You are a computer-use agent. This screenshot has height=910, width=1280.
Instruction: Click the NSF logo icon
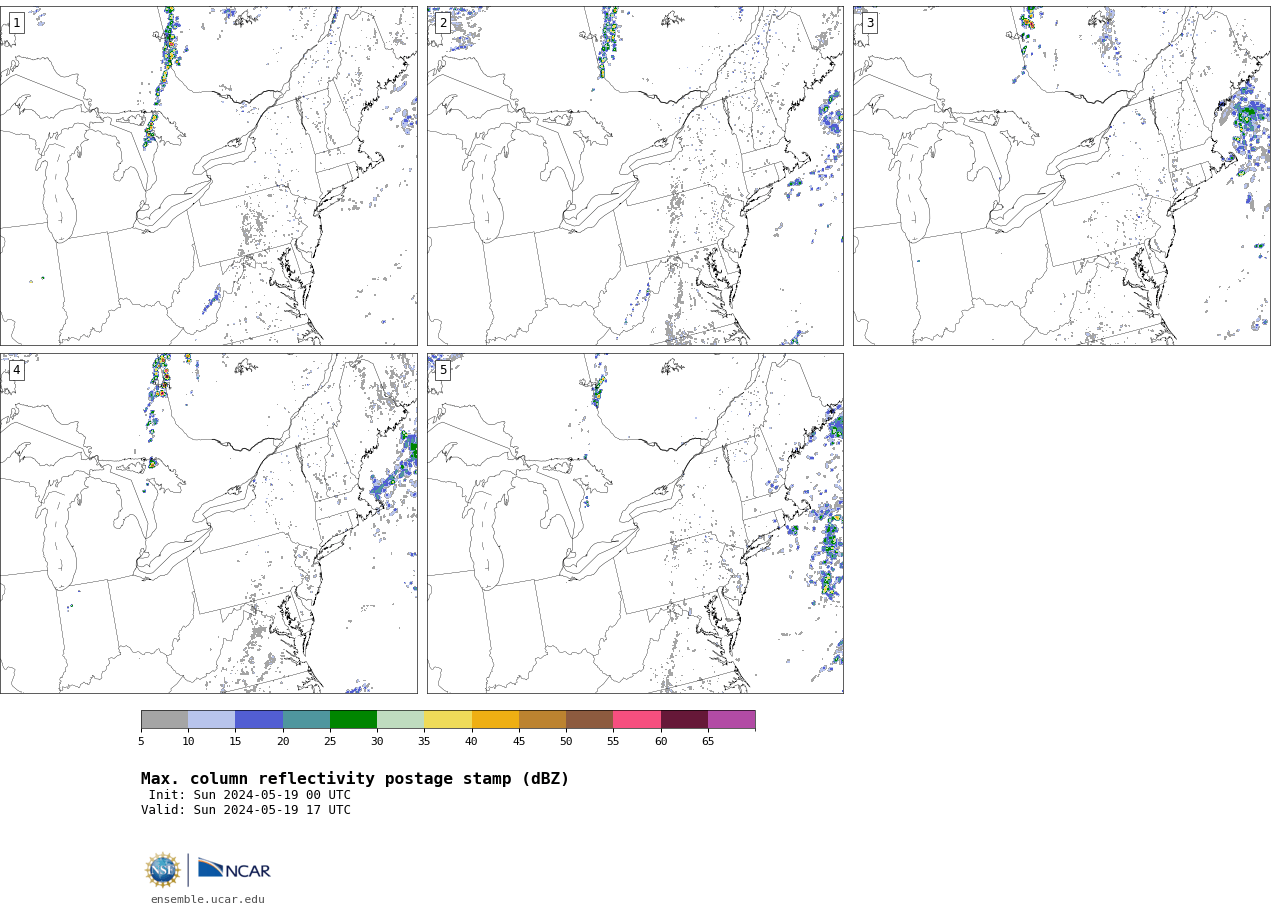tap(162, 870)
